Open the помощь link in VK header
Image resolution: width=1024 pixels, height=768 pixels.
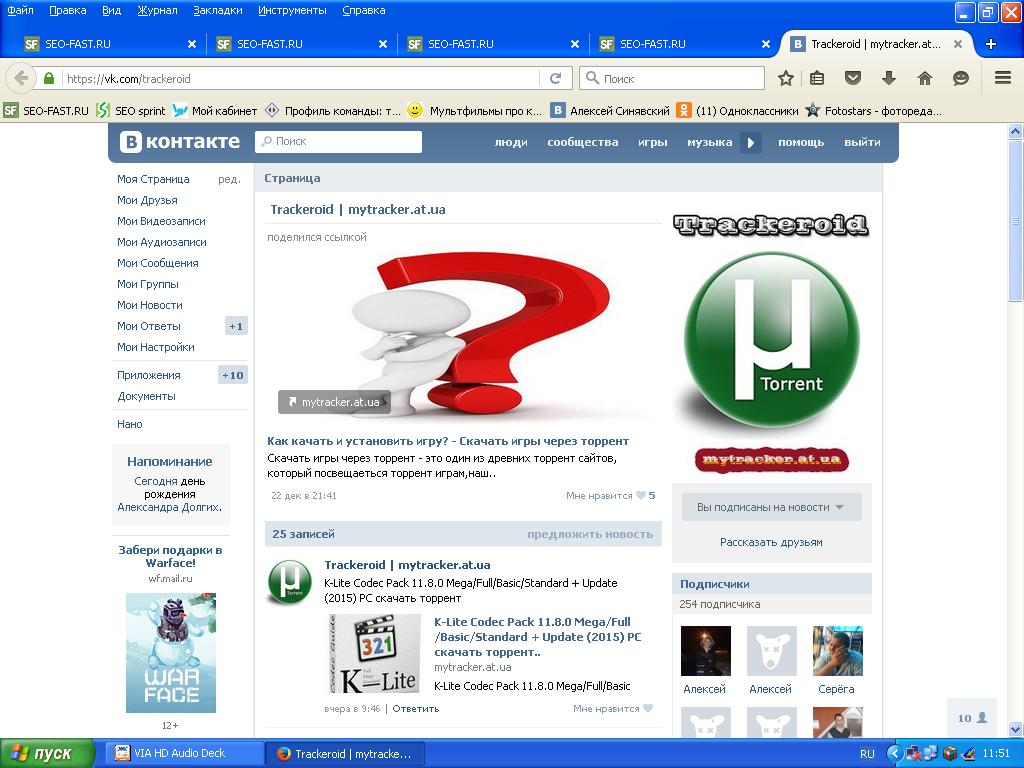click(801, 142)
